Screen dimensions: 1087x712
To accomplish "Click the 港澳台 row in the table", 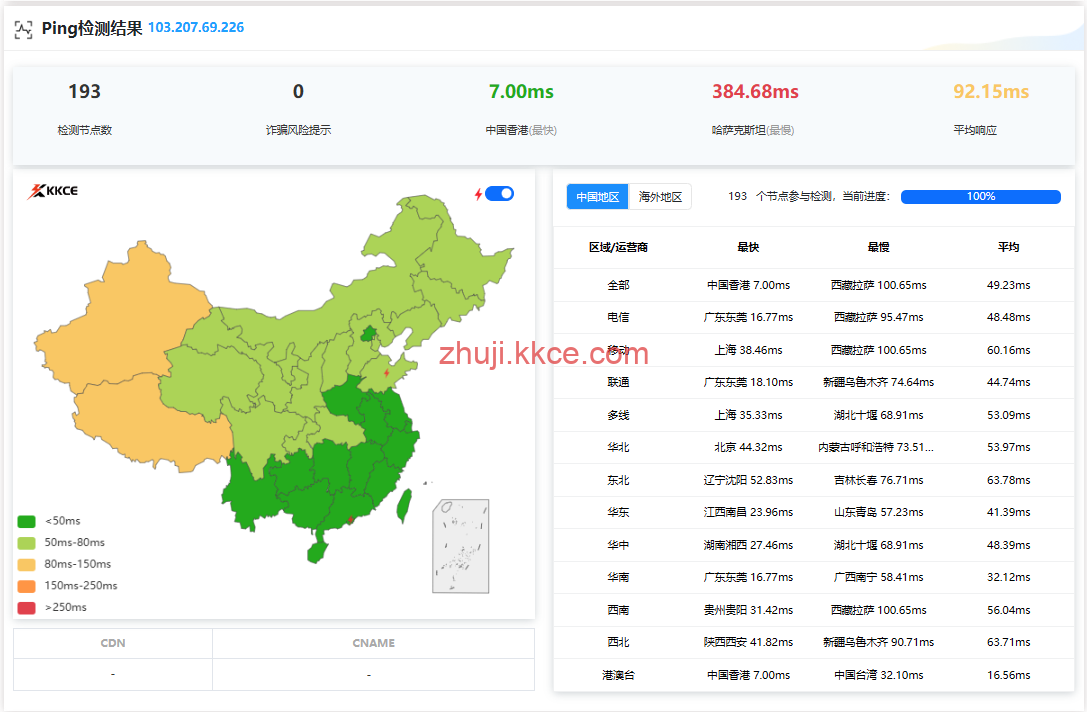I will (618, 675).
